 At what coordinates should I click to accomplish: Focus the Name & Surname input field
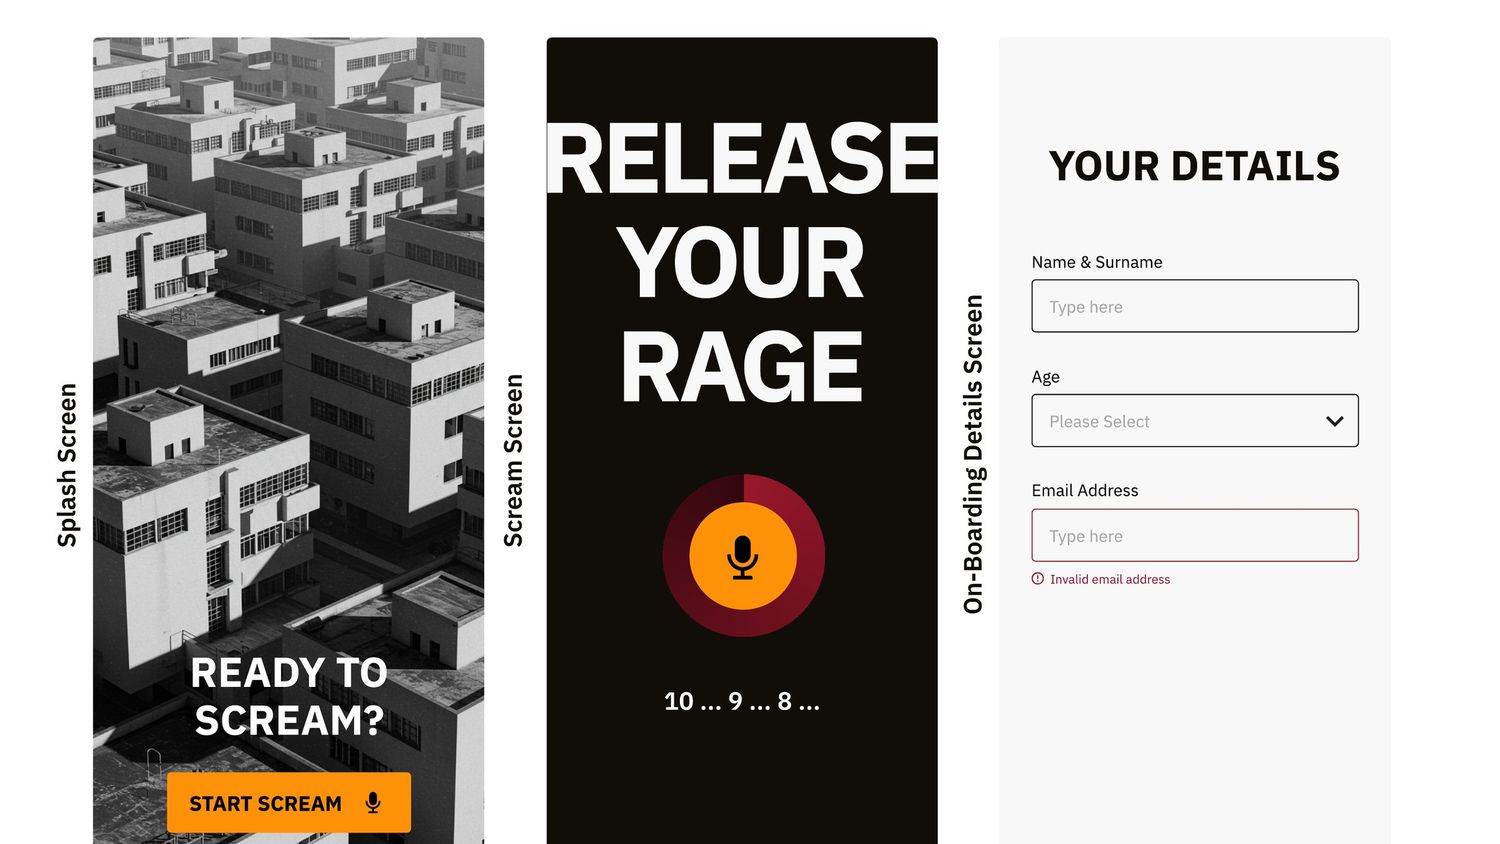click(x=1195, y=306)
